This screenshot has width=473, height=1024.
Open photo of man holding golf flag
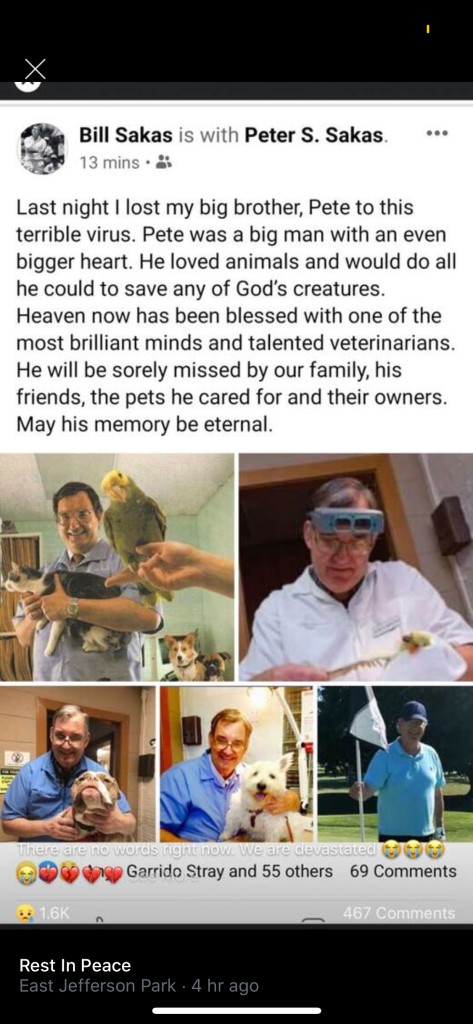point(395,764)
